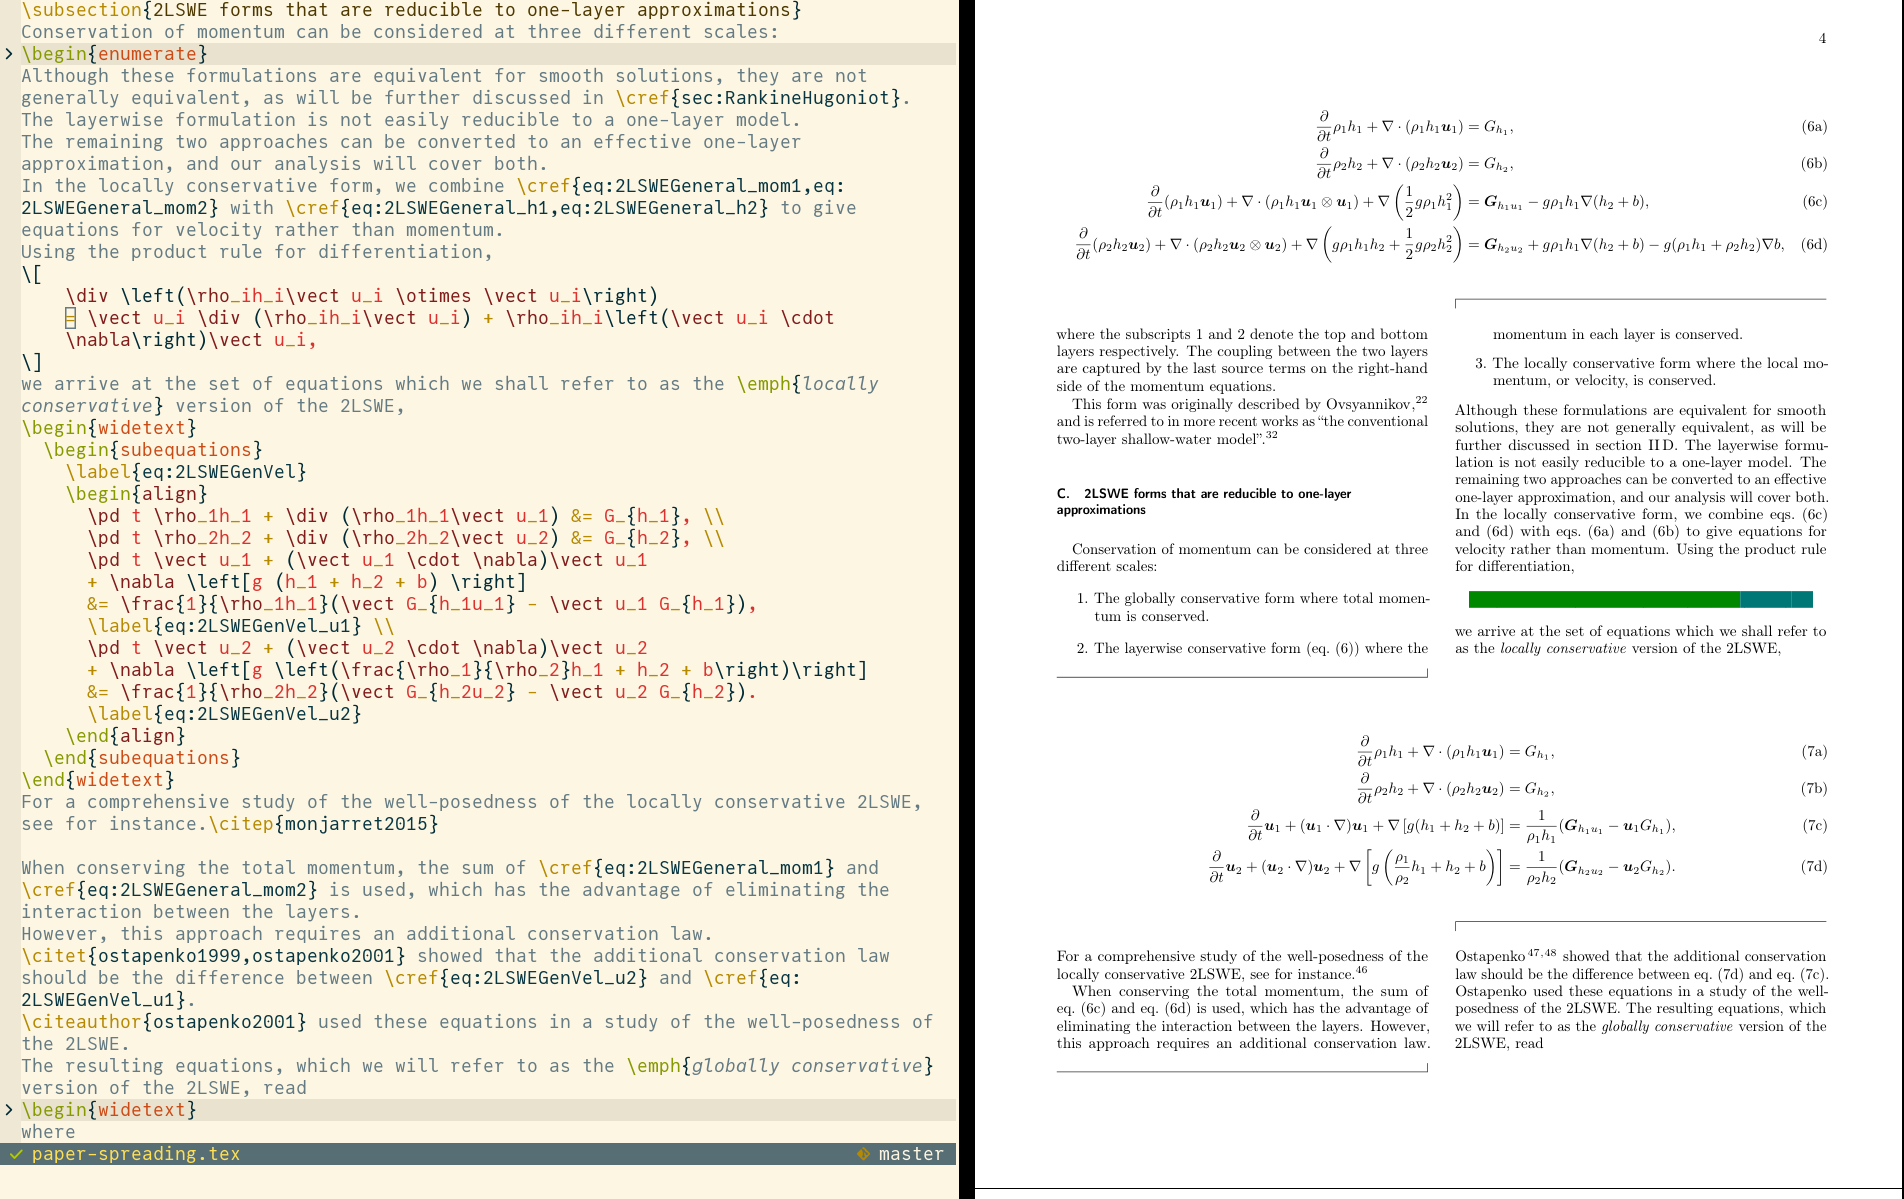Screen dimensions: 1904x1199
Task: Click \citep{monjarret2015} in the editor
Action: tap(323, 824)
